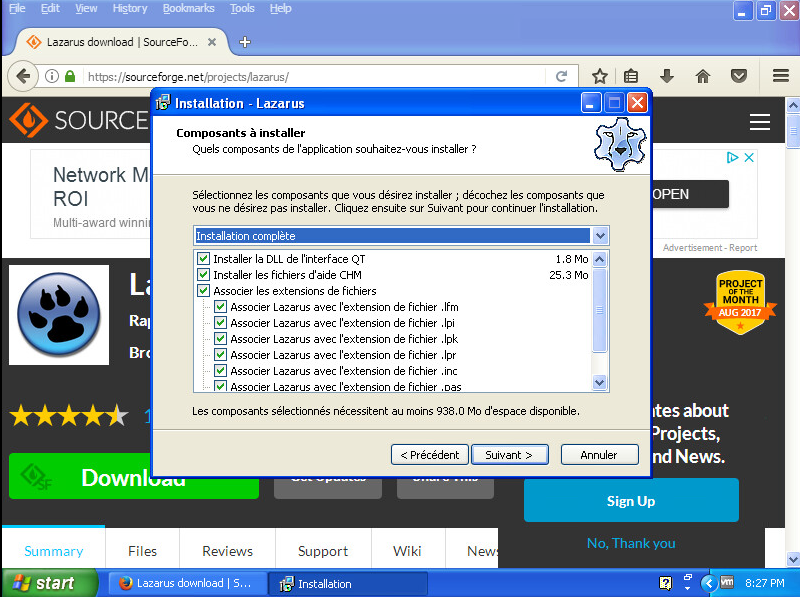
Task: Uncheck the .lpi file extension association
Action: point(220,322)
